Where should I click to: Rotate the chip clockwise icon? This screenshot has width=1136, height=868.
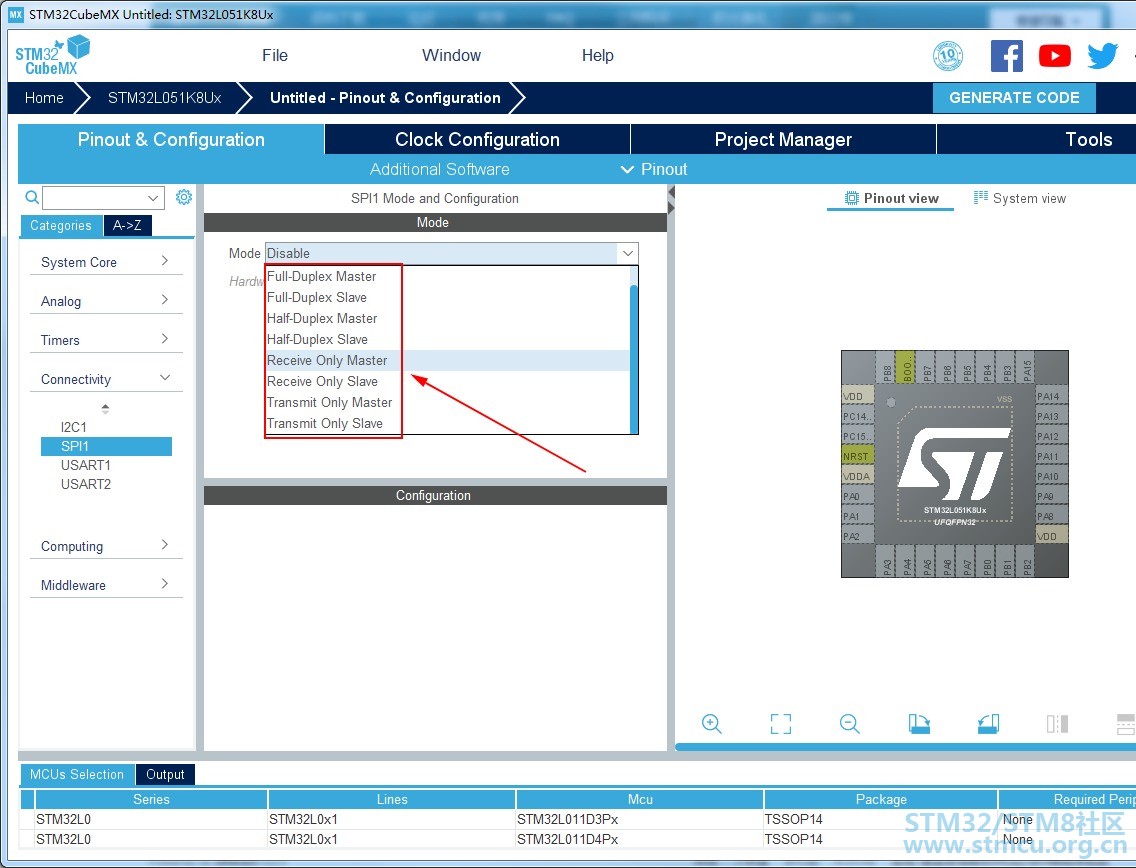[919, 723]
